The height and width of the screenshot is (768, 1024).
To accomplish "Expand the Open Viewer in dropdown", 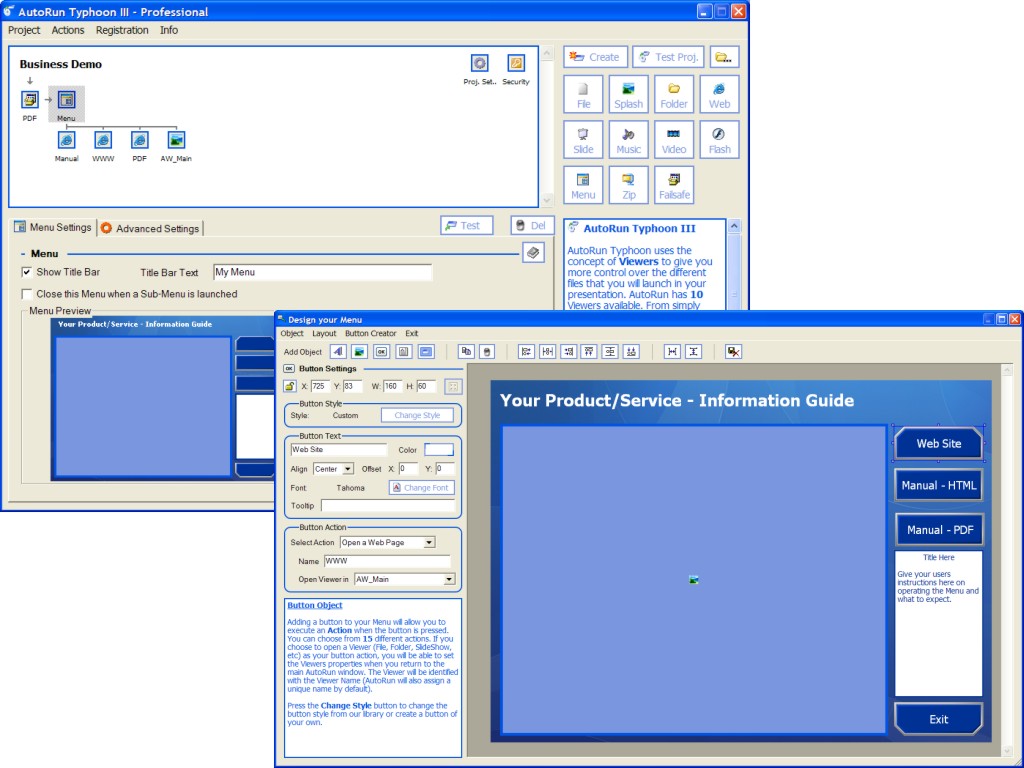I will click(x=449, y=579).
